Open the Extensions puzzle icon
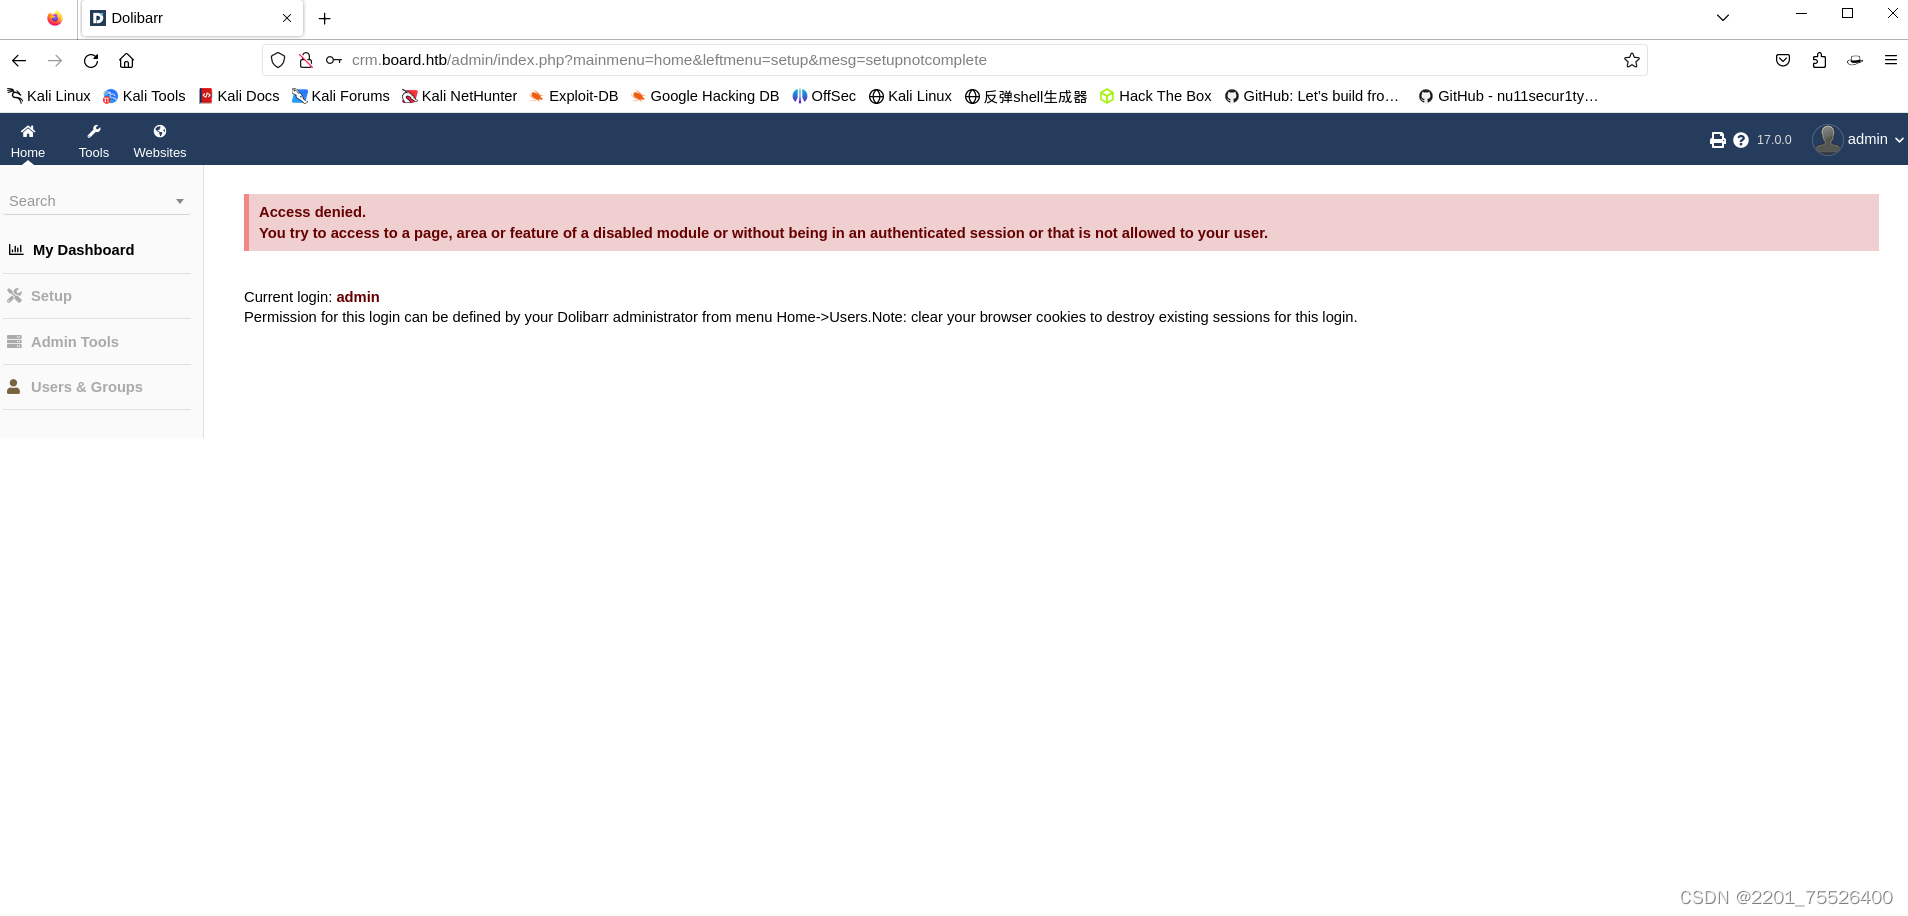Viewport: 1908px width, 916px height. pyautogui.click(x=1819, y=60)
